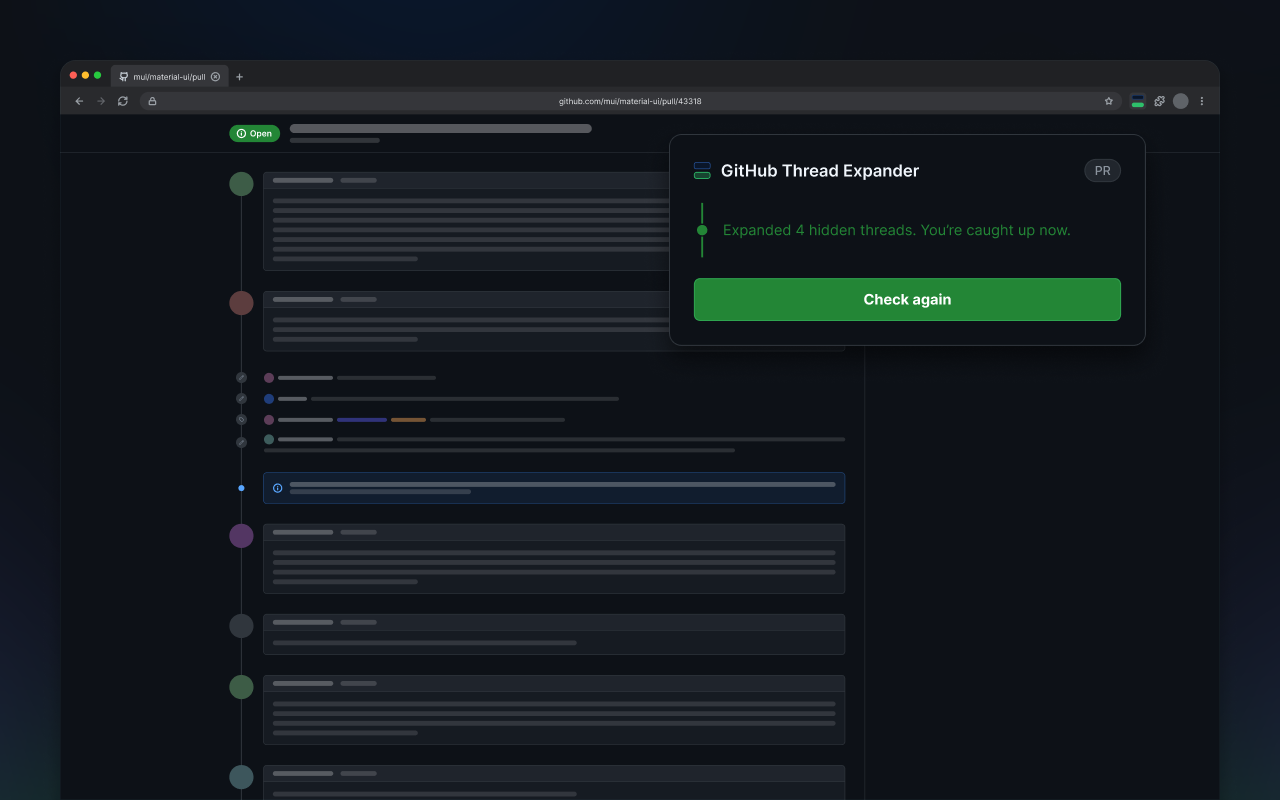Click the green Open status badge
The image size is (1280, 800).
(254, 133)
